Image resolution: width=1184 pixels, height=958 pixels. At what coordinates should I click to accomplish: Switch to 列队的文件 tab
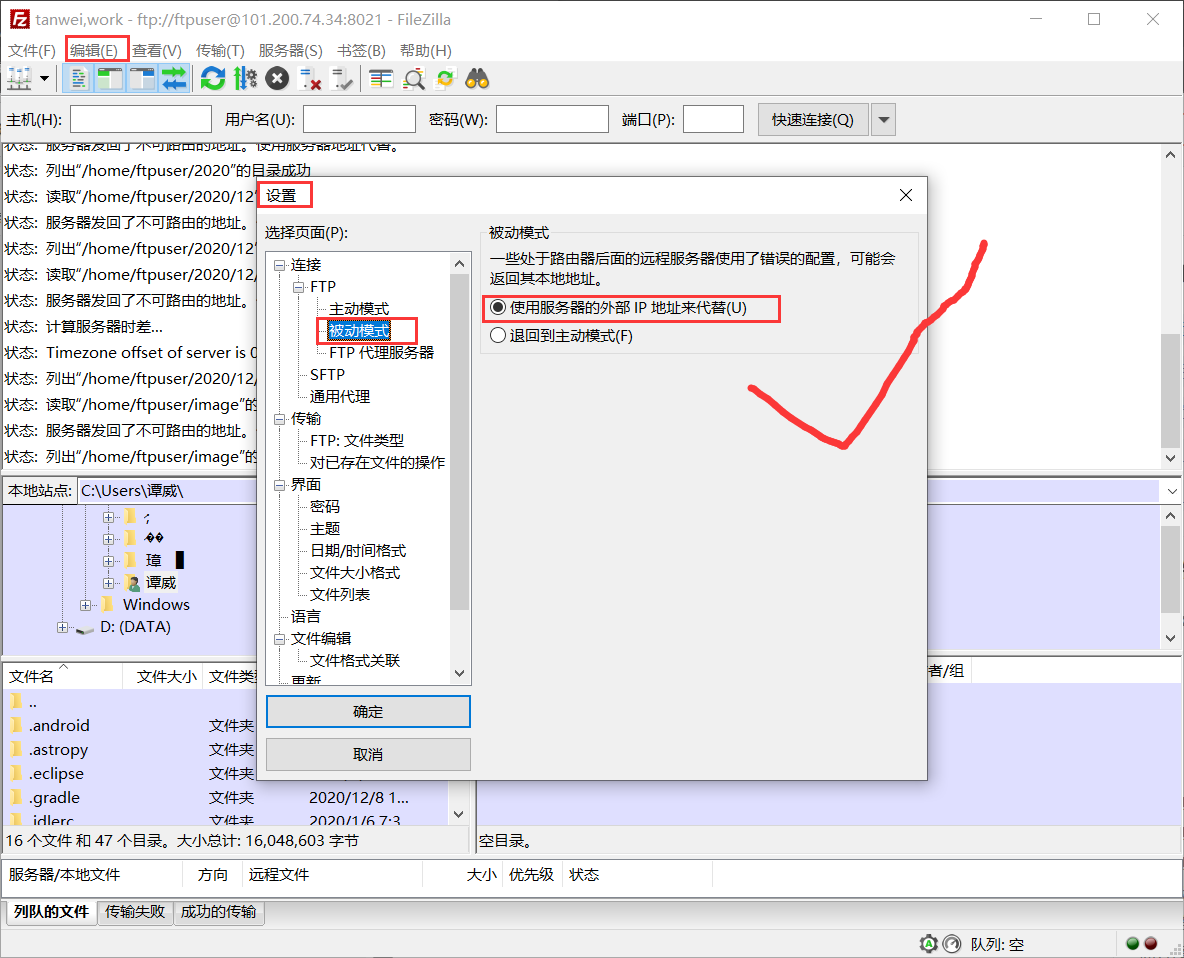51,912
